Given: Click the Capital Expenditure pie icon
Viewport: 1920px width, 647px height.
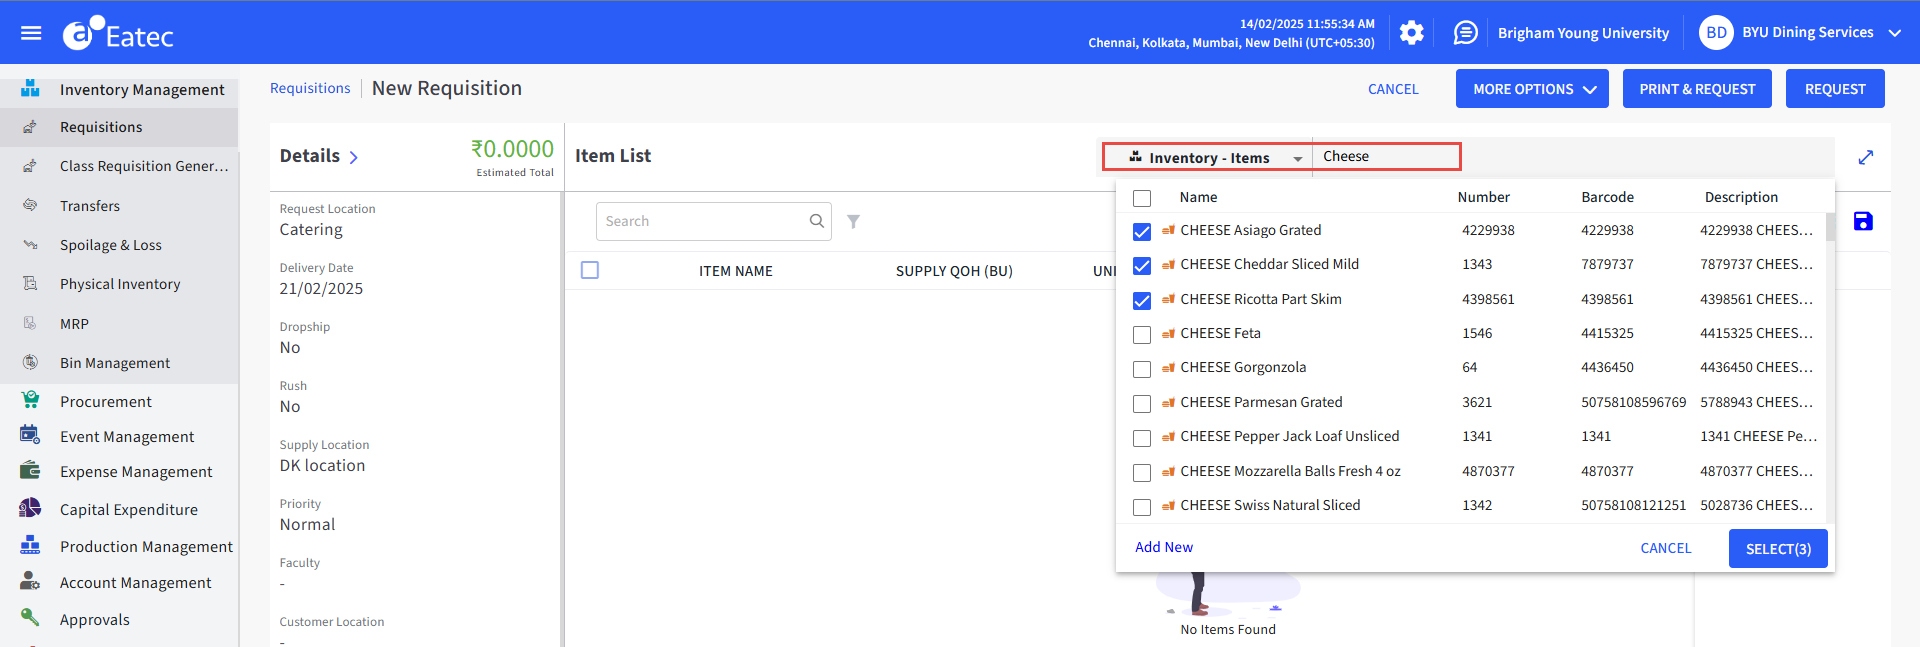Looking at the screenshot, I should (x=31, y=508).
